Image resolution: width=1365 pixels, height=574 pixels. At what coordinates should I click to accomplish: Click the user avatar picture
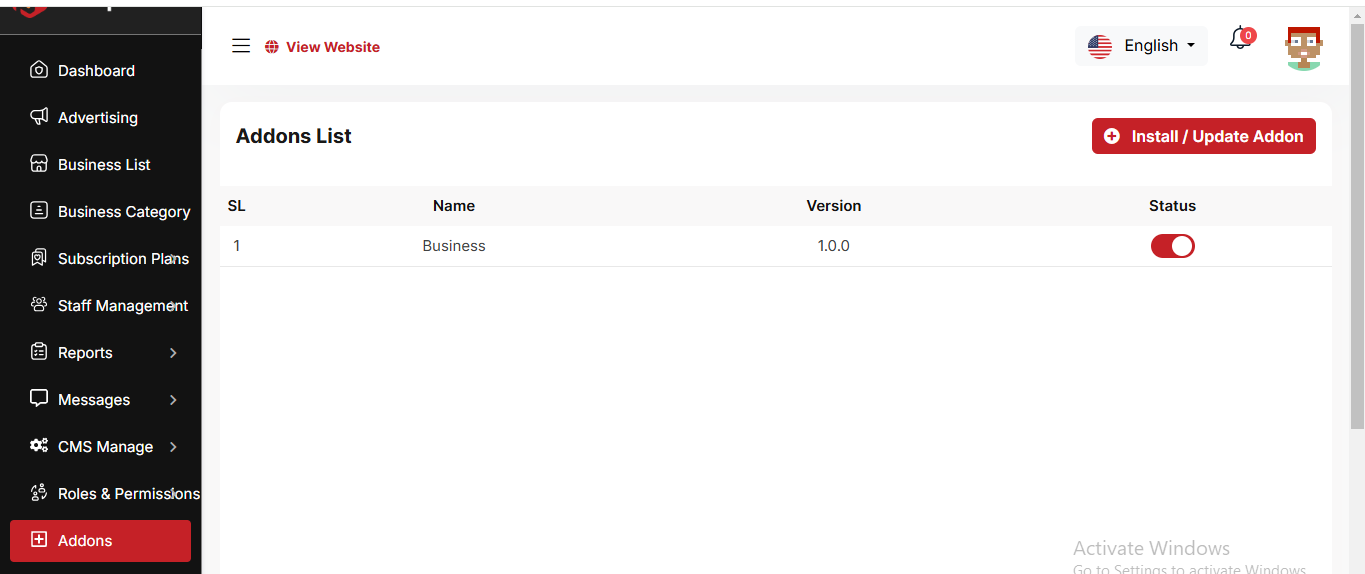click(1303, 47)
